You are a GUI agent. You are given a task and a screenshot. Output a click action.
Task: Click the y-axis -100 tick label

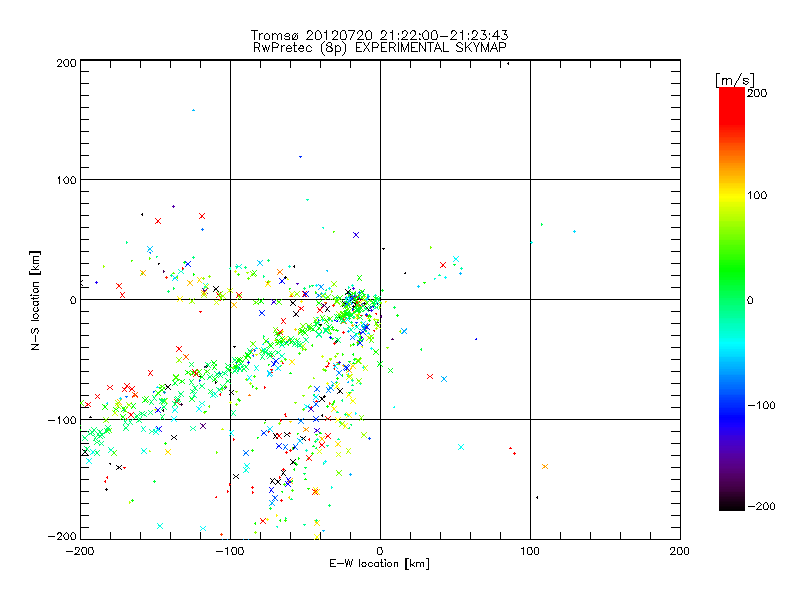[x=64, y=420]
